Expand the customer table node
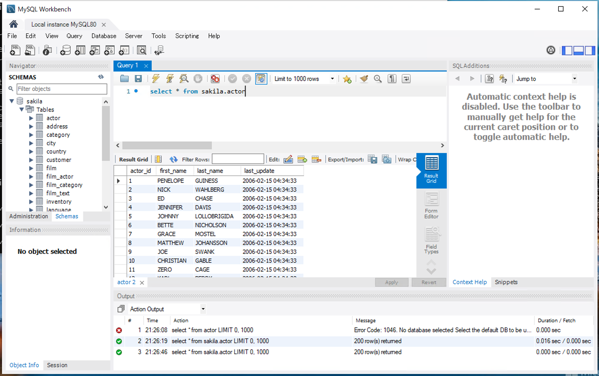599x376 pixels. coord(31,160)
